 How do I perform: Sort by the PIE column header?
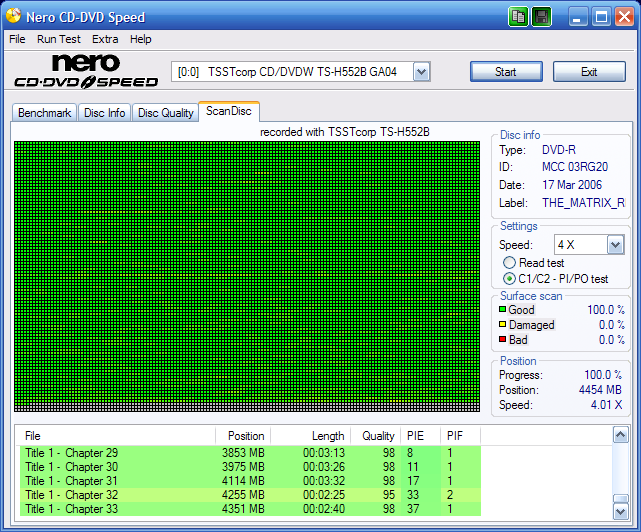click(x=421, y=436)
